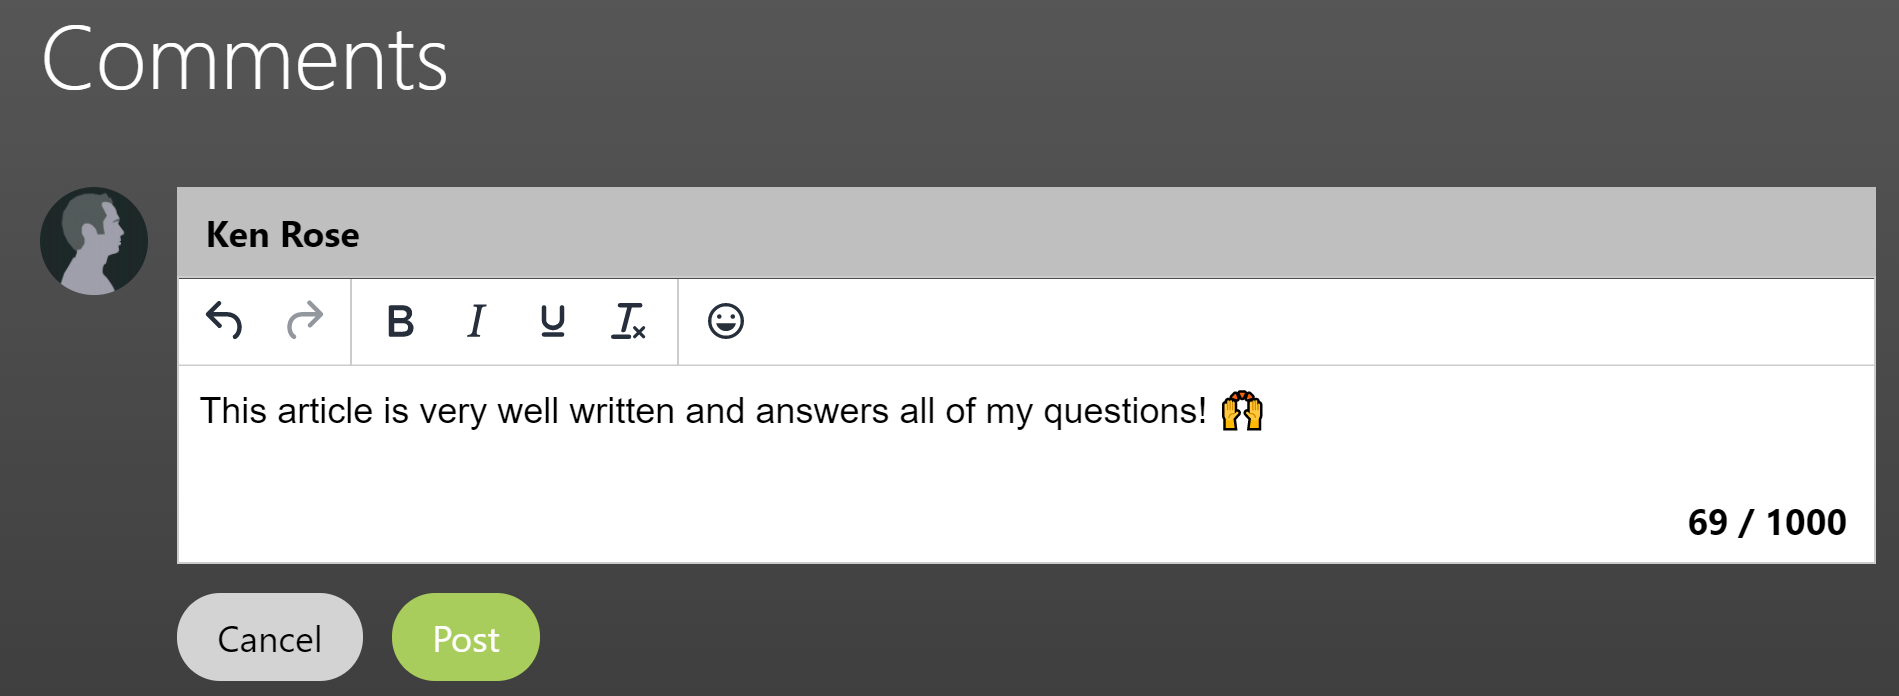Undo the last edit in comment editor
The height and width of the screenshot is (696, 1899).
coord(224,321)
